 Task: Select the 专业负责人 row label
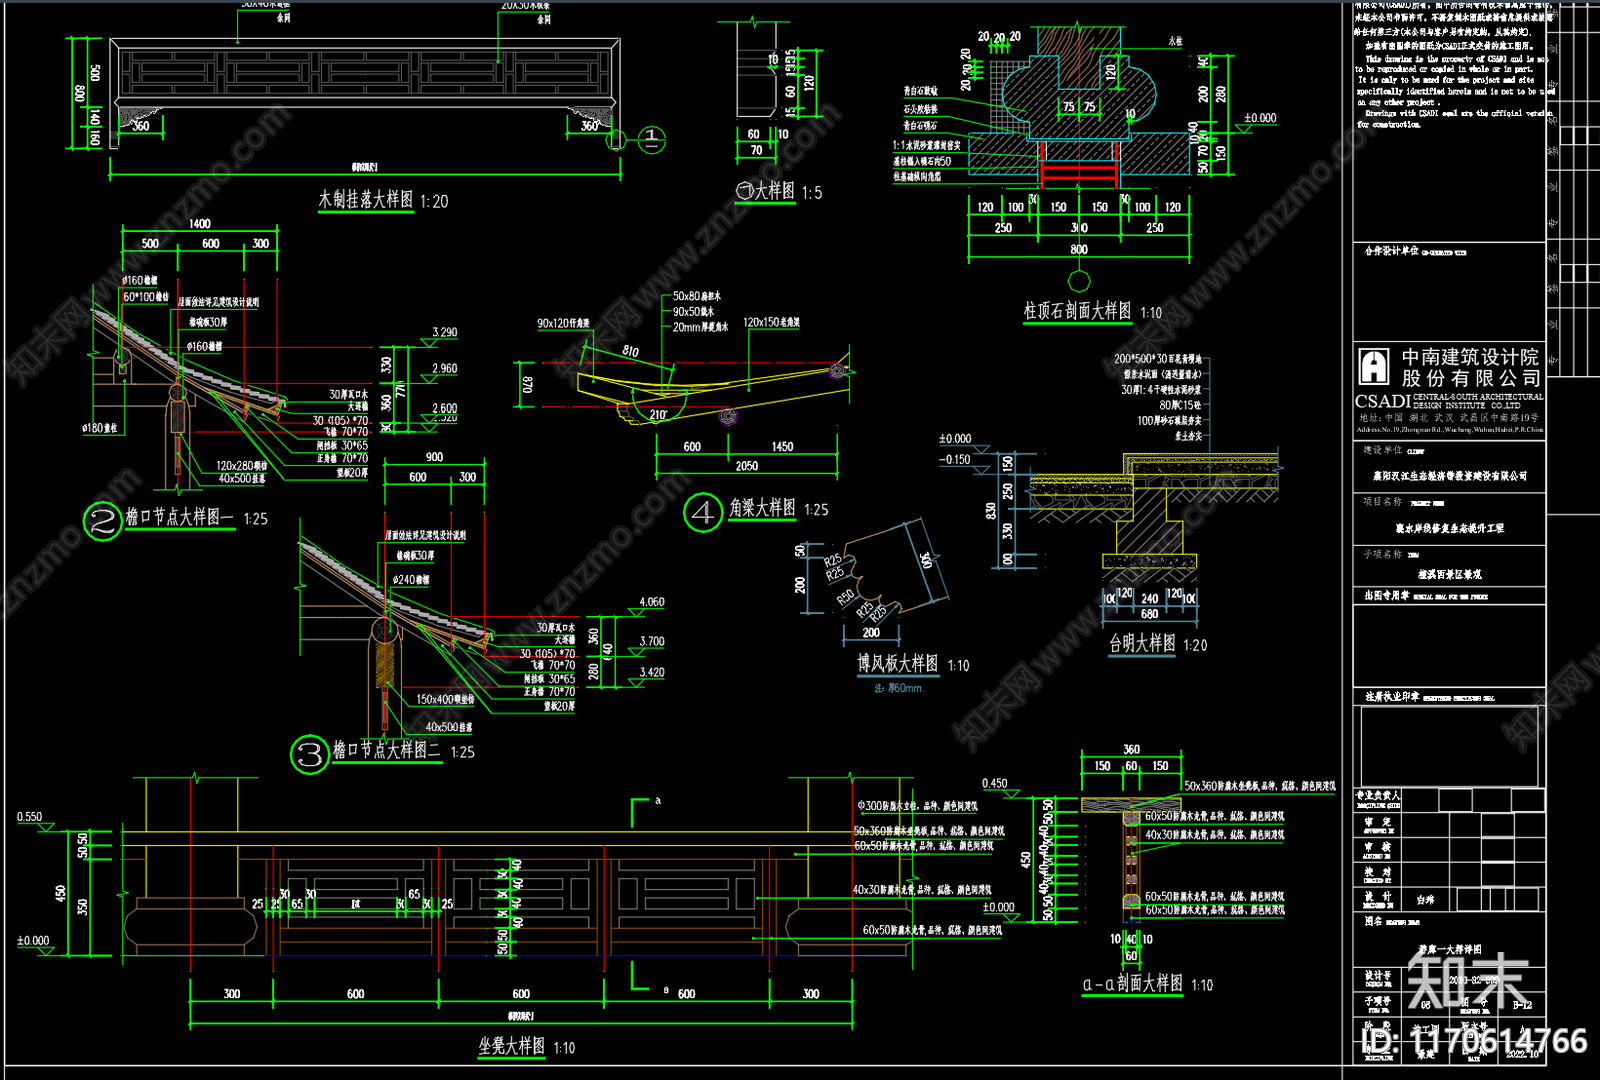(x=1378, y=796)
